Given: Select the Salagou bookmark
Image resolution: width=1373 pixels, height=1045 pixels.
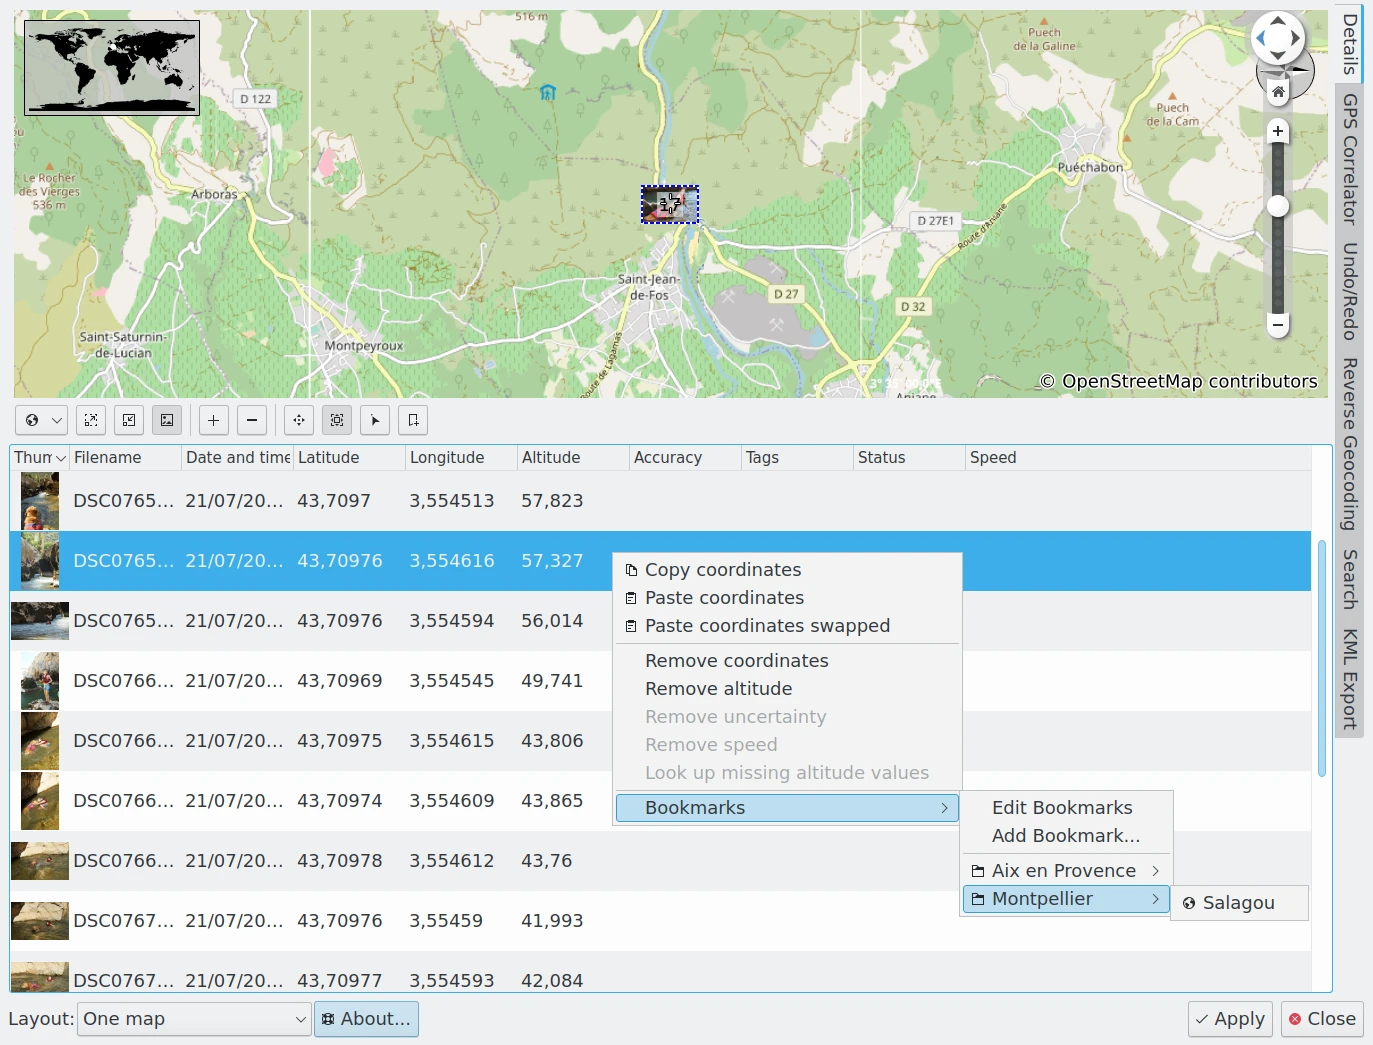Looking at the screenshot, I should pyautogui.click(x=1238, y=903).
